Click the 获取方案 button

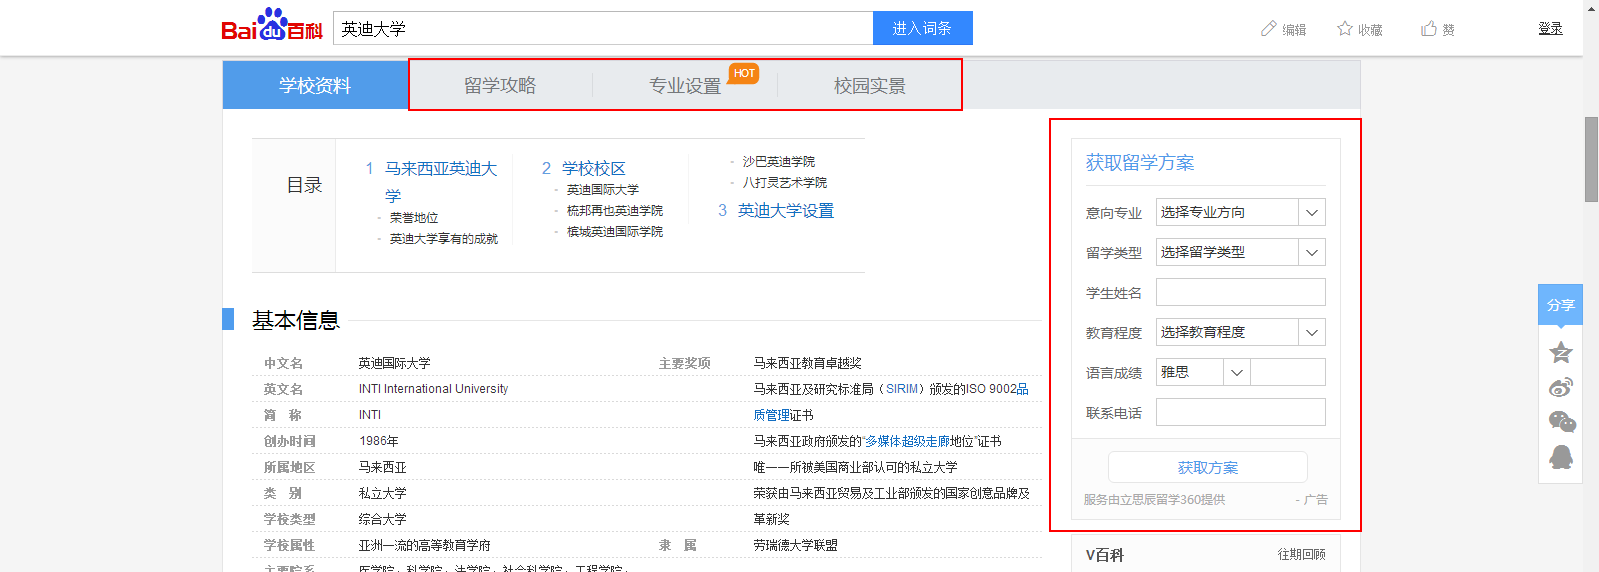point(1207,467)
